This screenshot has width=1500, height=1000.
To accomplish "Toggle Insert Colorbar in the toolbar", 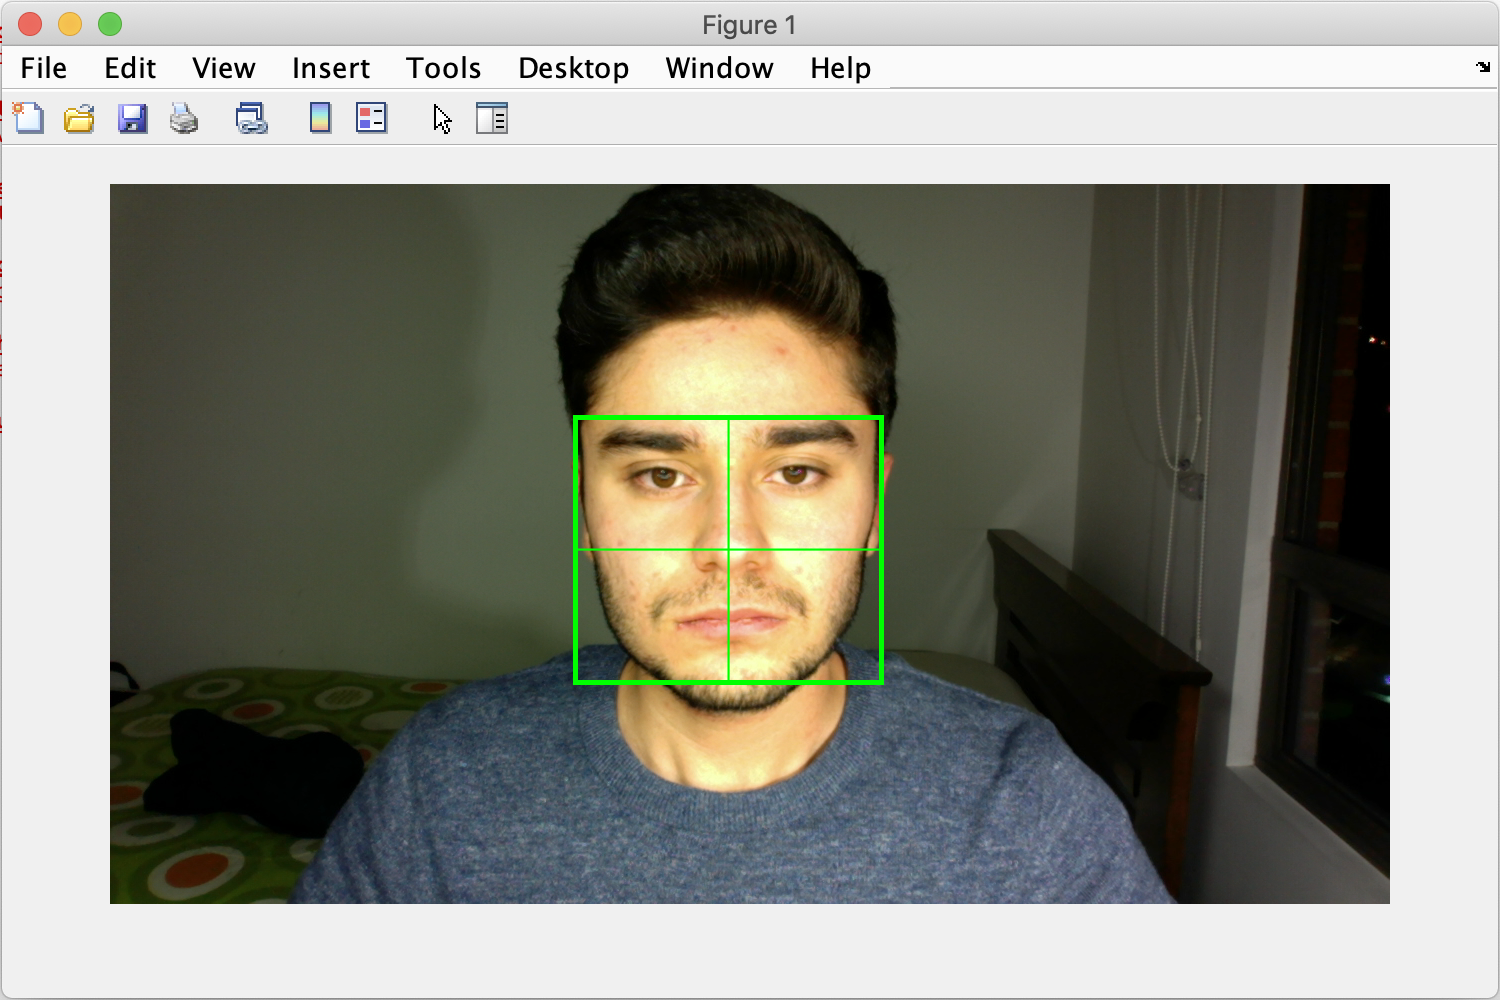I will pos(320,119).
